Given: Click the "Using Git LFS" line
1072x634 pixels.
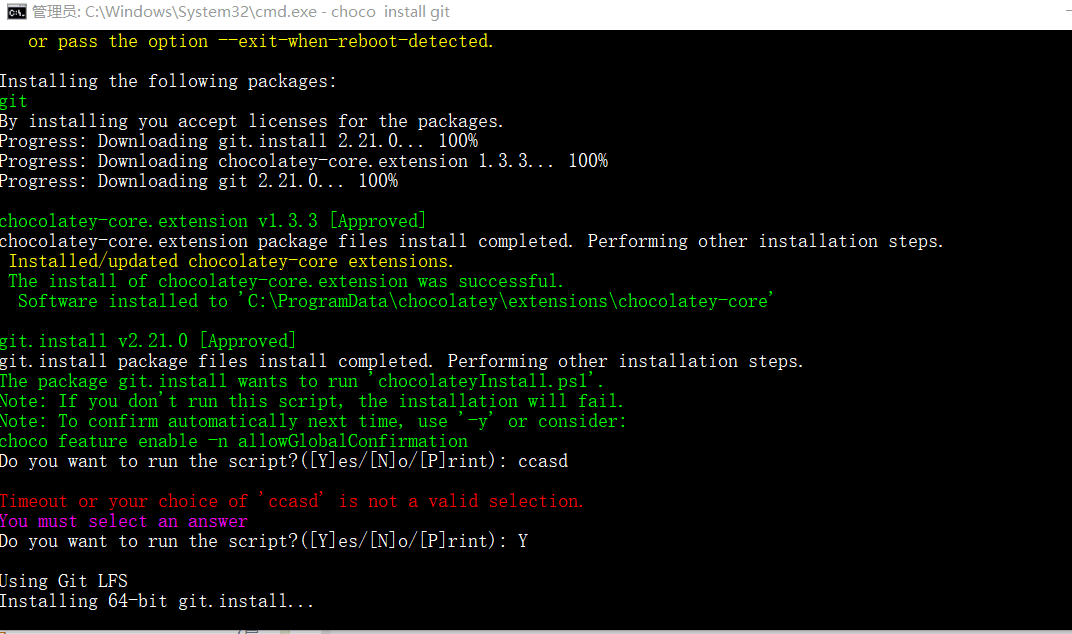Looking at the screenshot, I should (x=64, y=581).
